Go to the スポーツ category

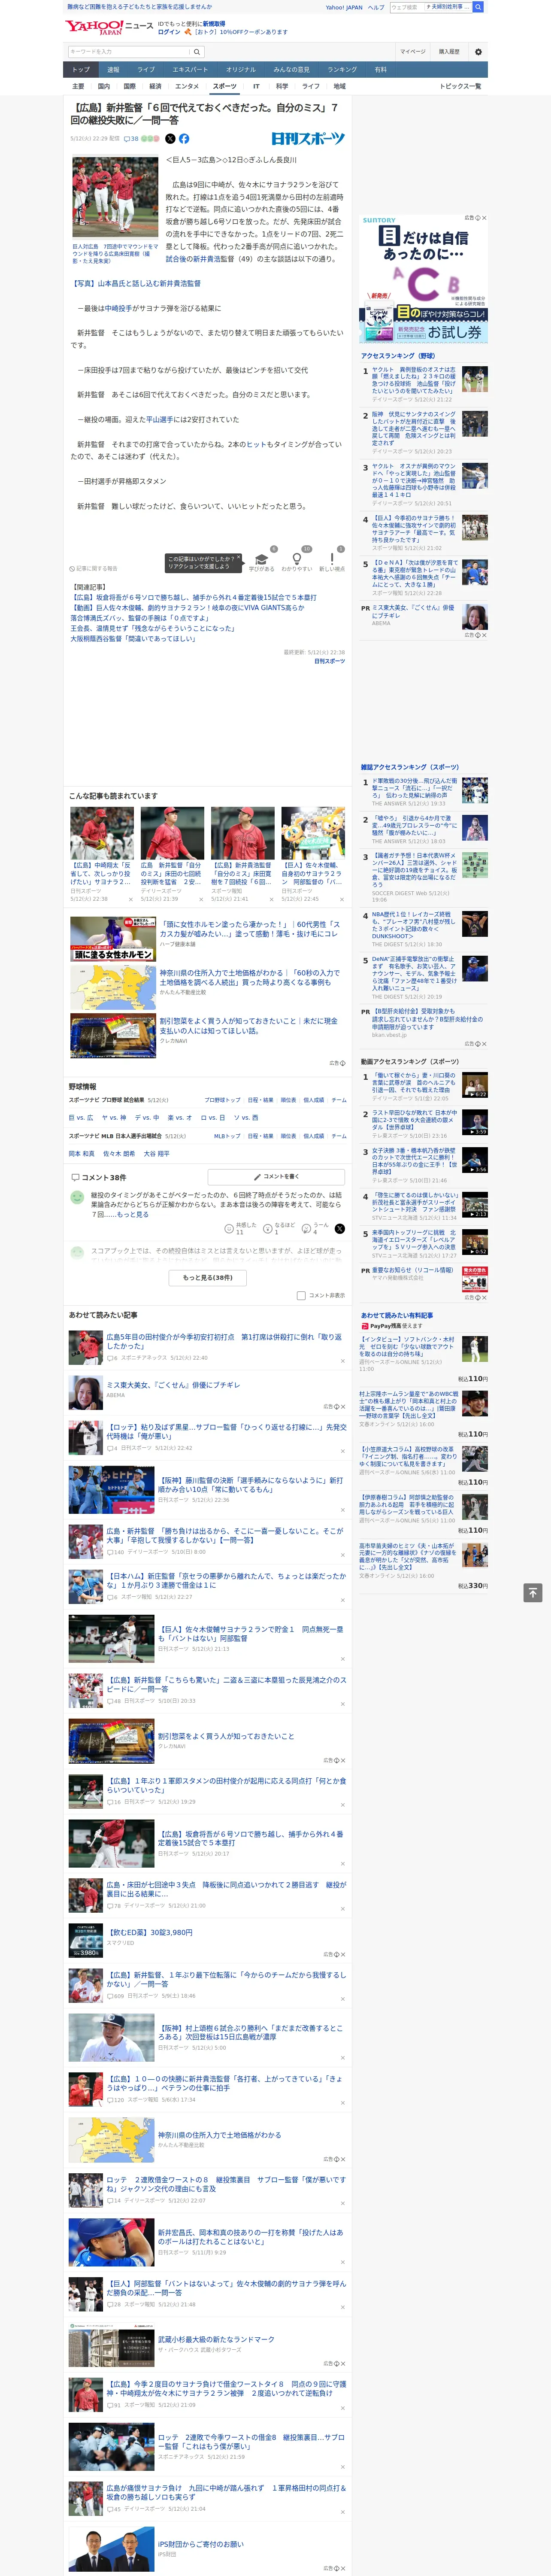tap(225, 86)
